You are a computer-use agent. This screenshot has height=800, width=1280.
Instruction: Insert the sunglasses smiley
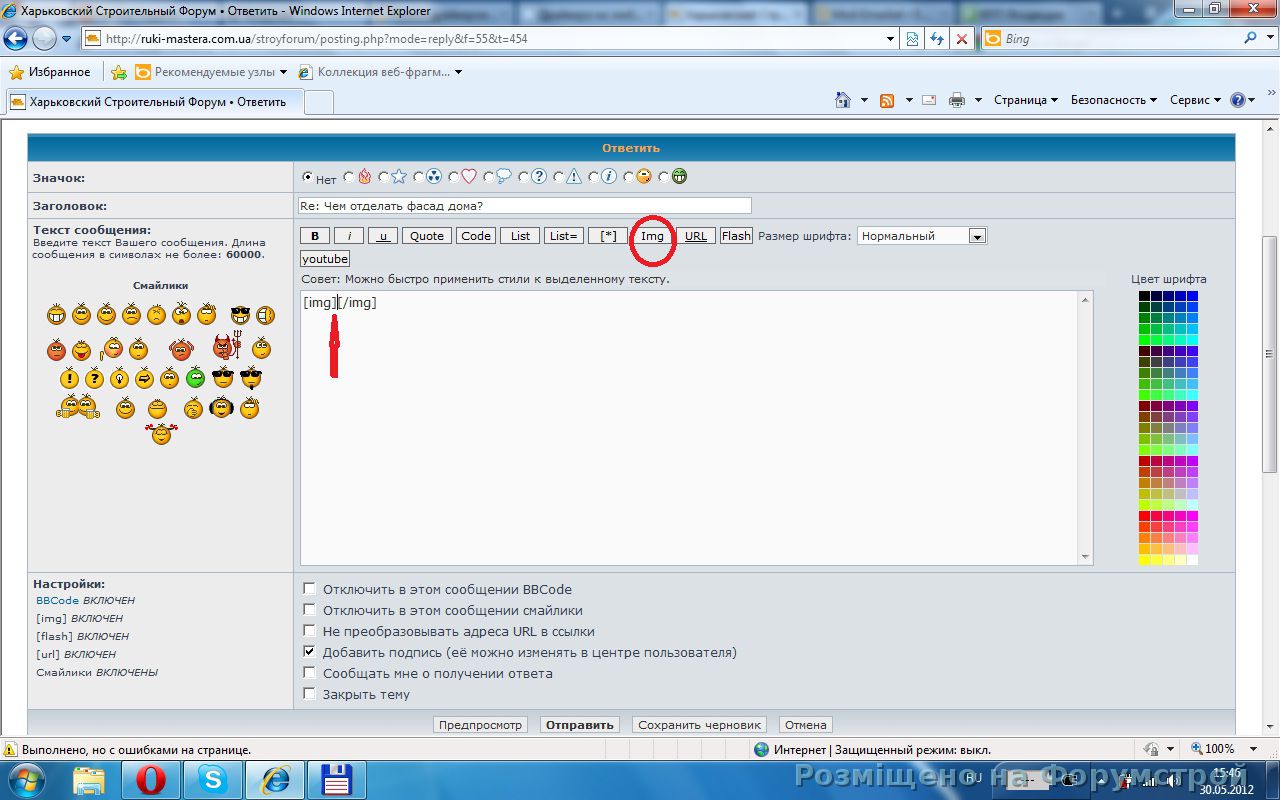click(x=240, y=315)
